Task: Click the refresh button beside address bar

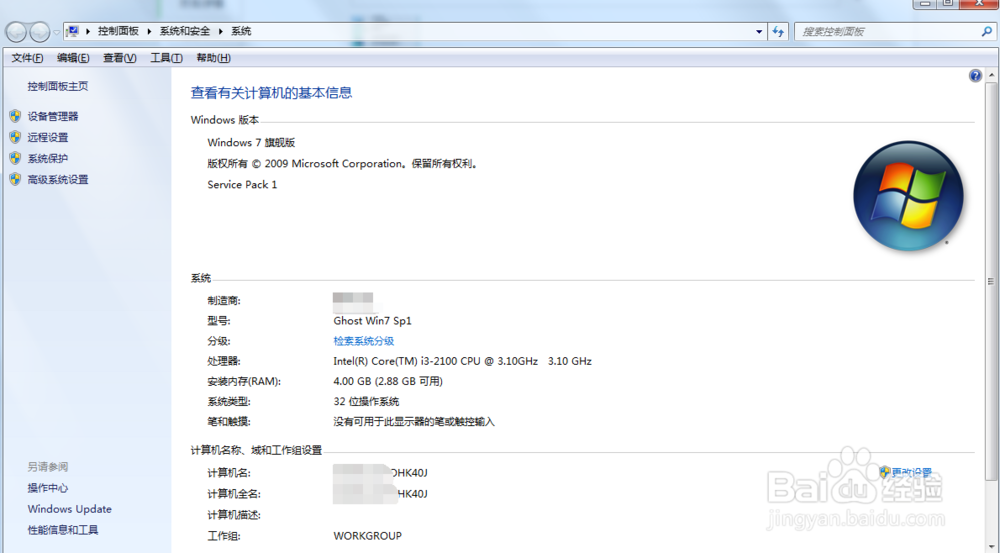Action: point(778,31)
